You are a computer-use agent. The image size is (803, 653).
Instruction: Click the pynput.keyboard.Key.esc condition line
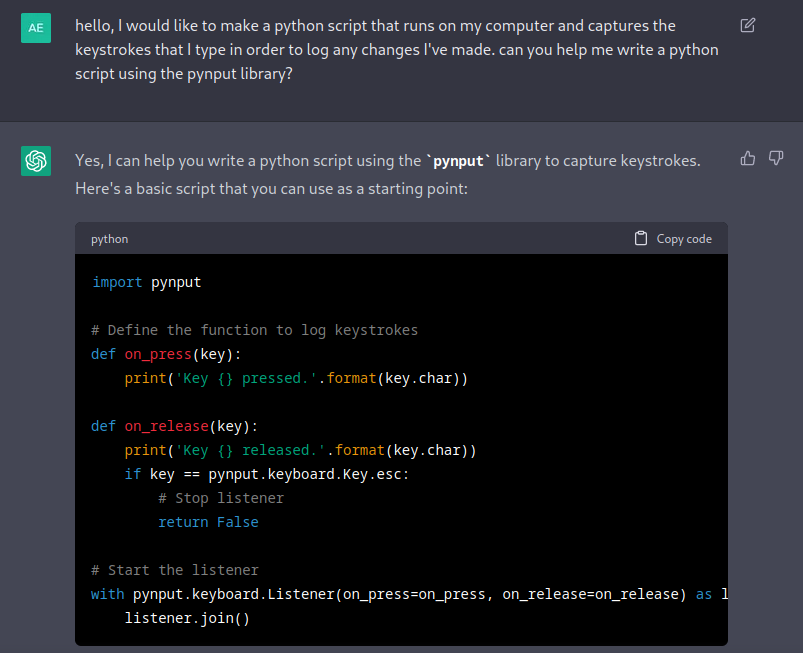(267, 474)
